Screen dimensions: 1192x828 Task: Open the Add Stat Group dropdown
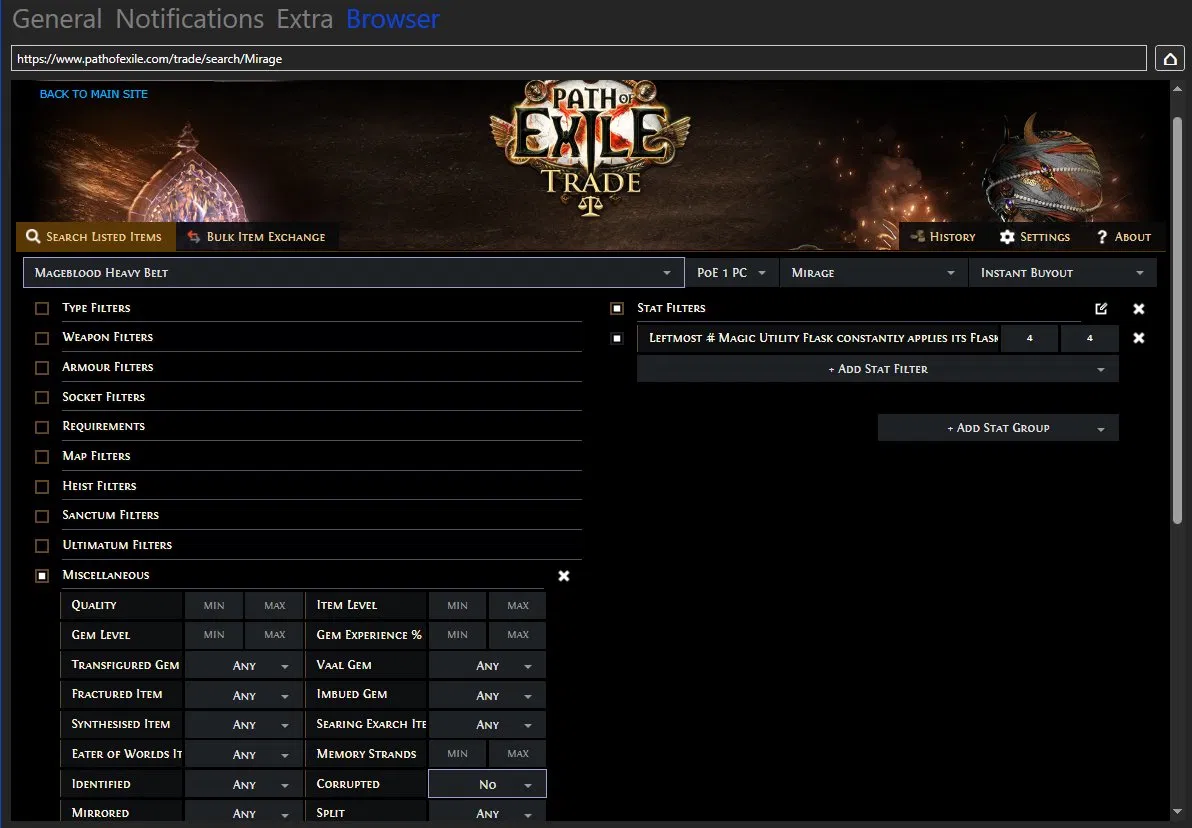(x=998, y=428)
